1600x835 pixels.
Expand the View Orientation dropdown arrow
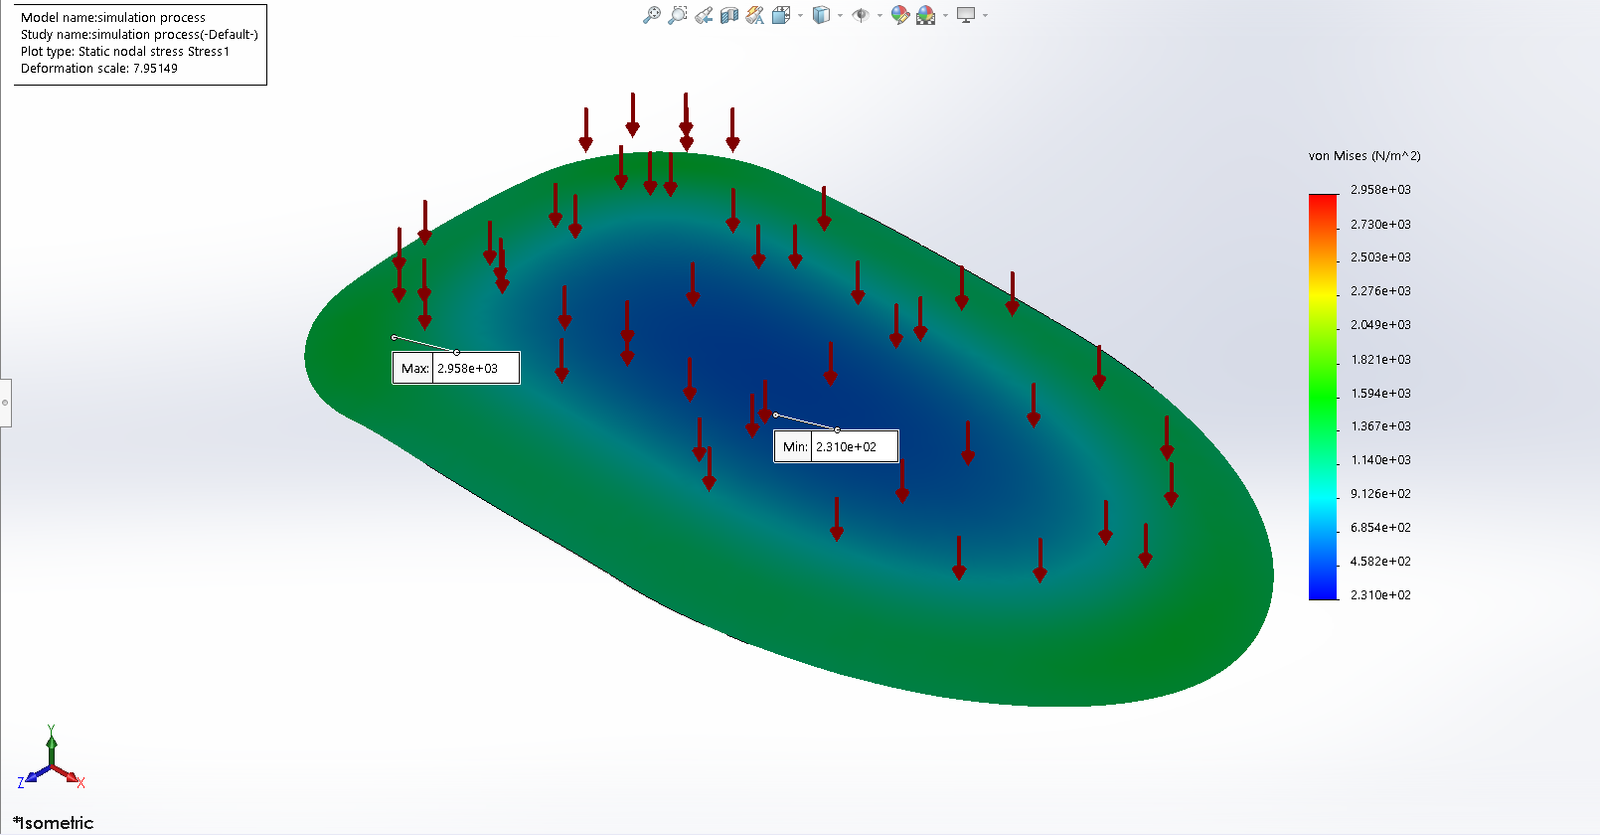800,15
